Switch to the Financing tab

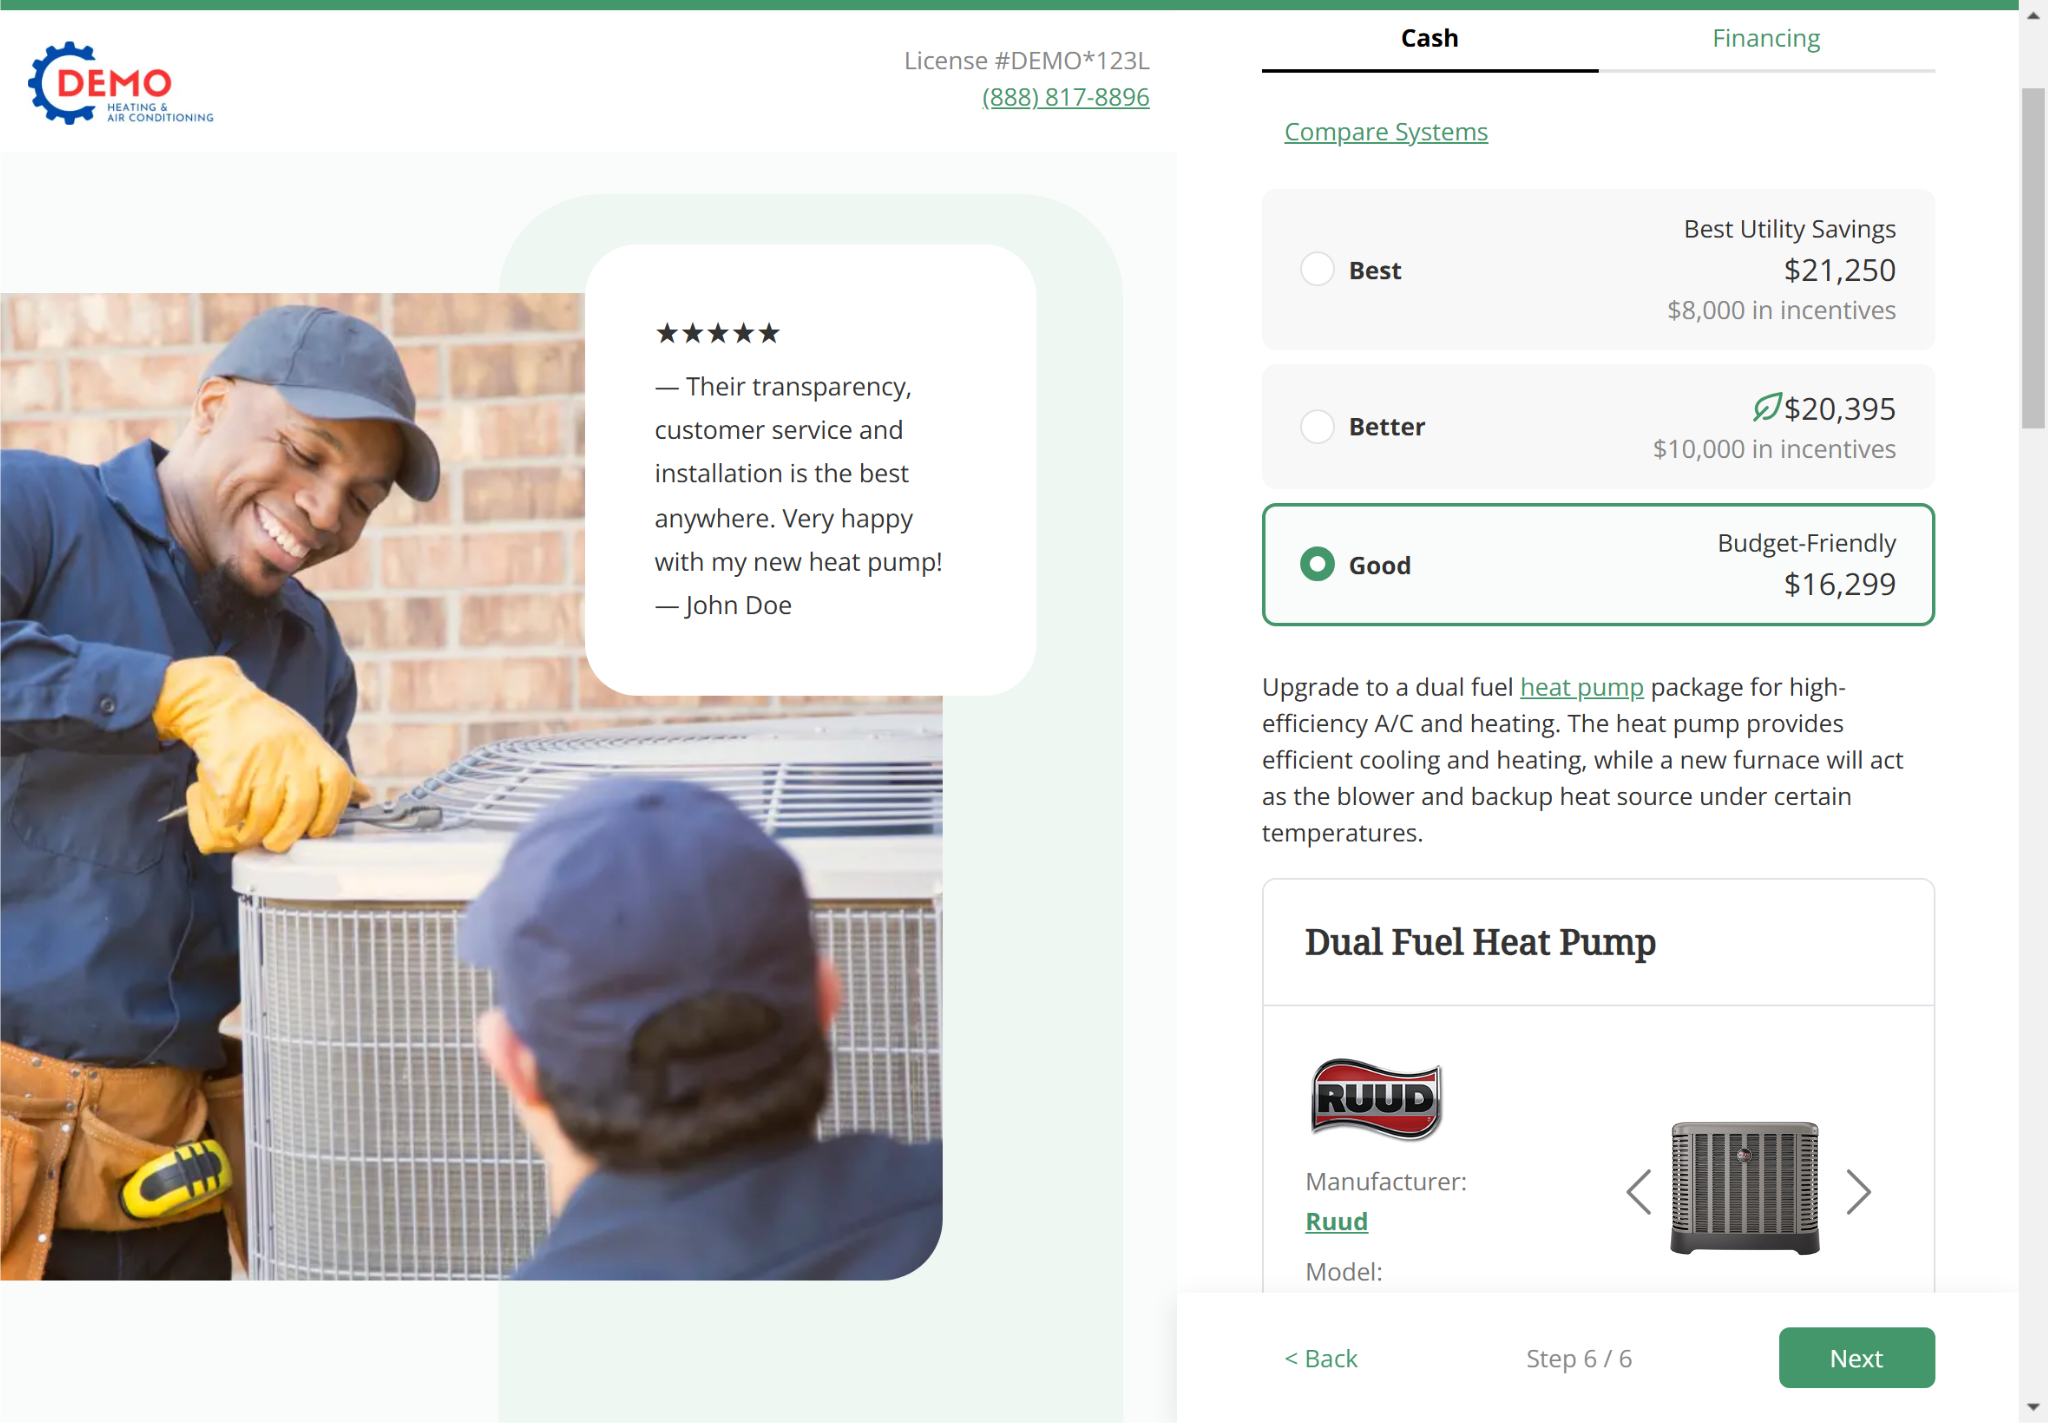1766,39
